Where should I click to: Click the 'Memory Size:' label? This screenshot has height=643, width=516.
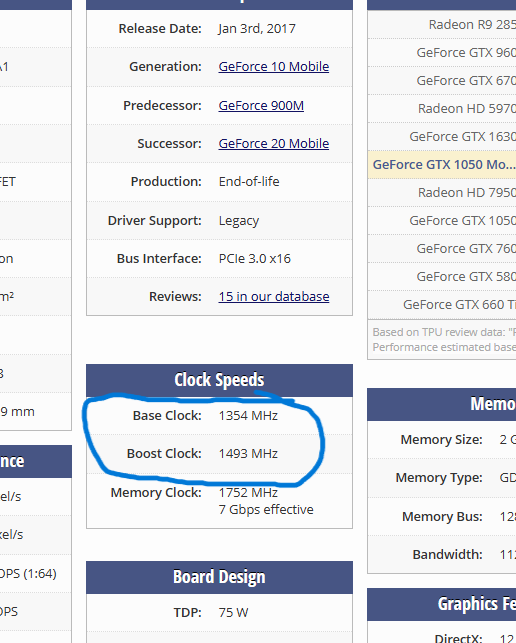coord(441,440)
